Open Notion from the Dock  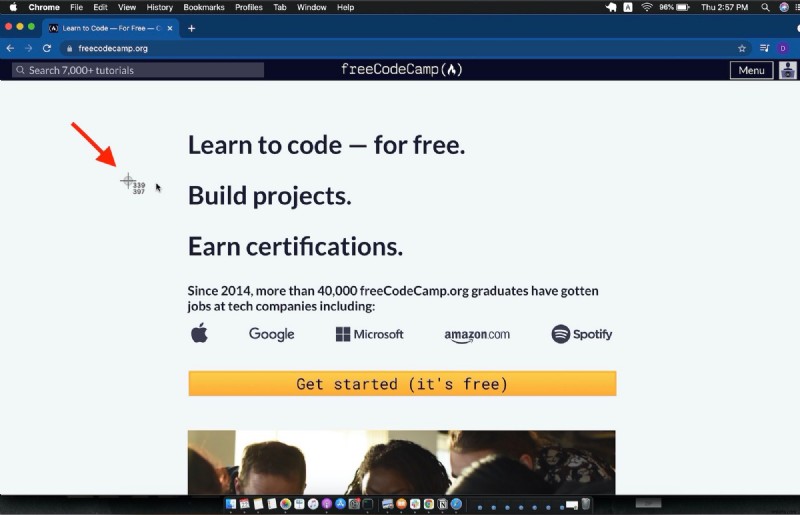pos(442,504)
